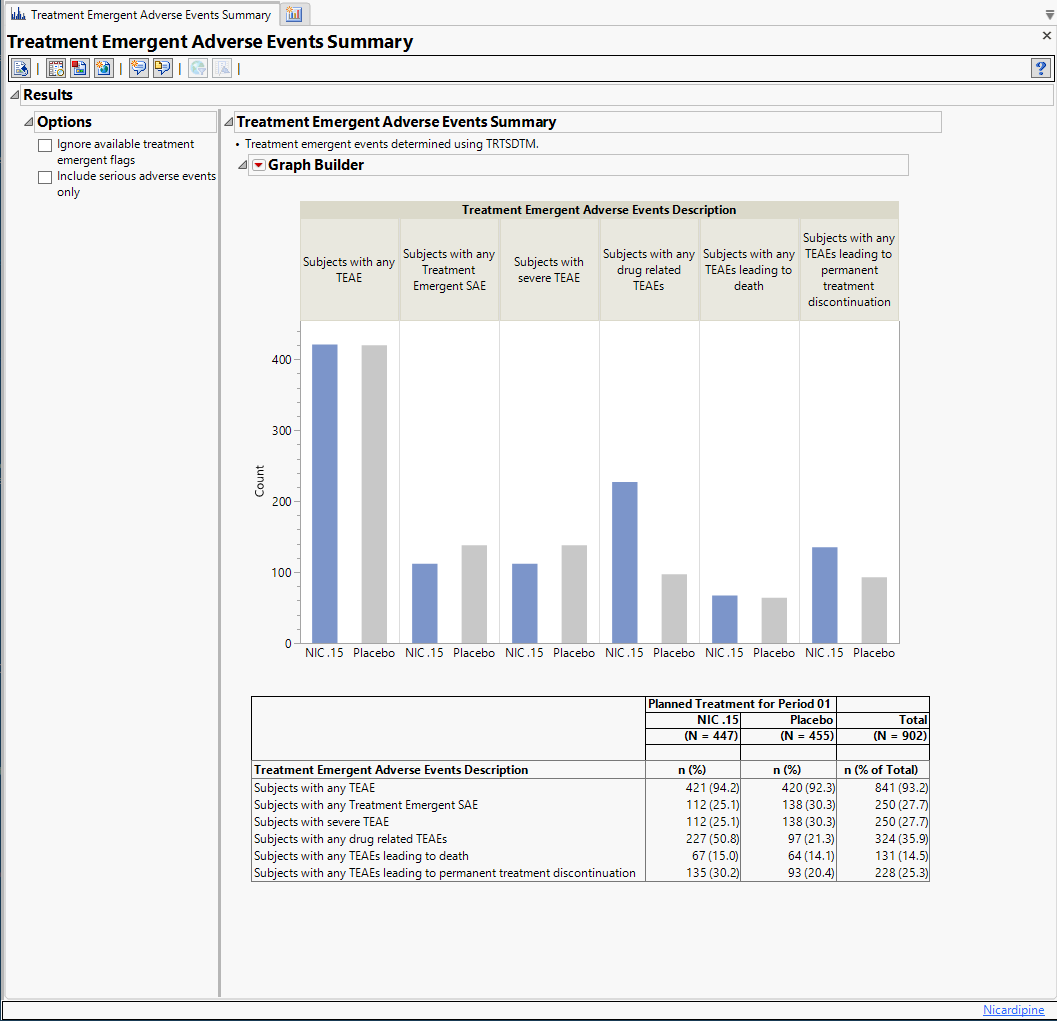Image resolution: width=1057 pixels, height=1021 pixels.
Task: Collapse the Graph Builder outline with gray triangle
Action: pos(242,166)
